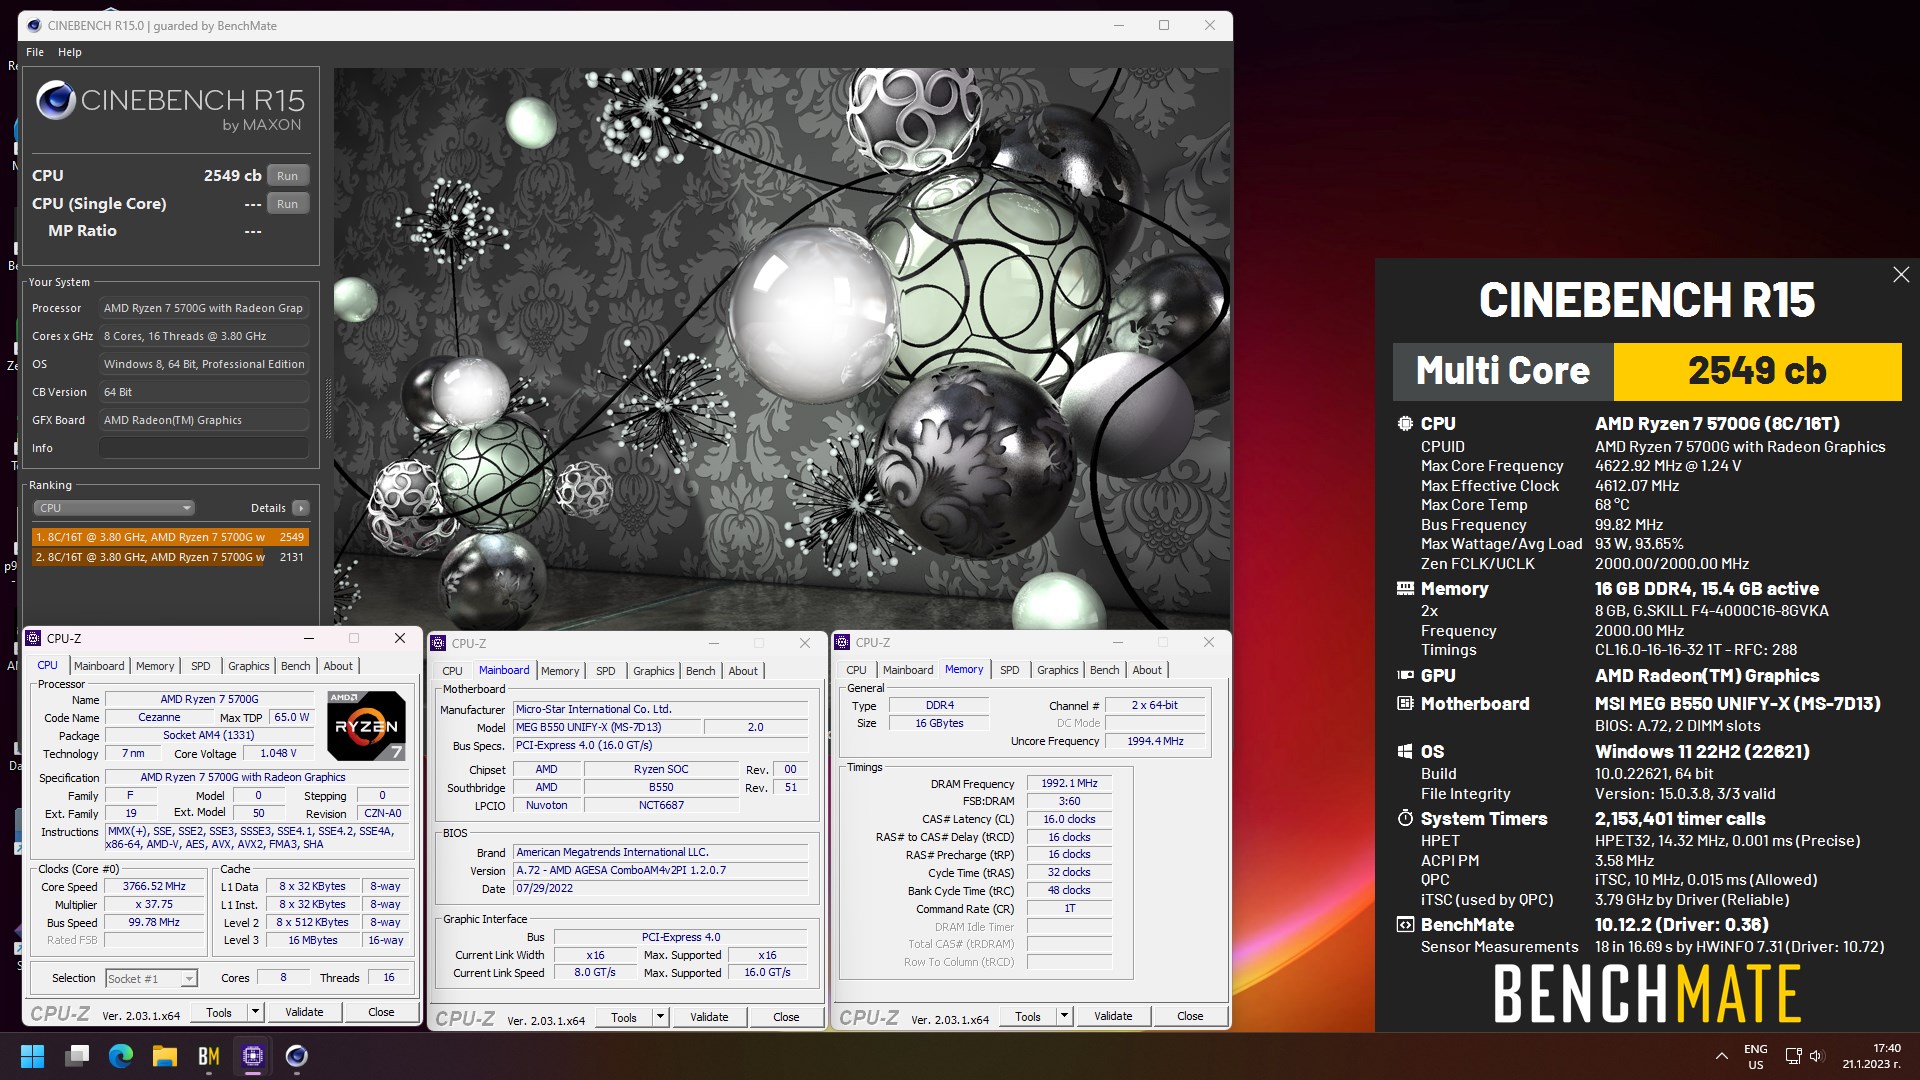
Task: Open Task View on taskbar
Action: pos(77,1056)
